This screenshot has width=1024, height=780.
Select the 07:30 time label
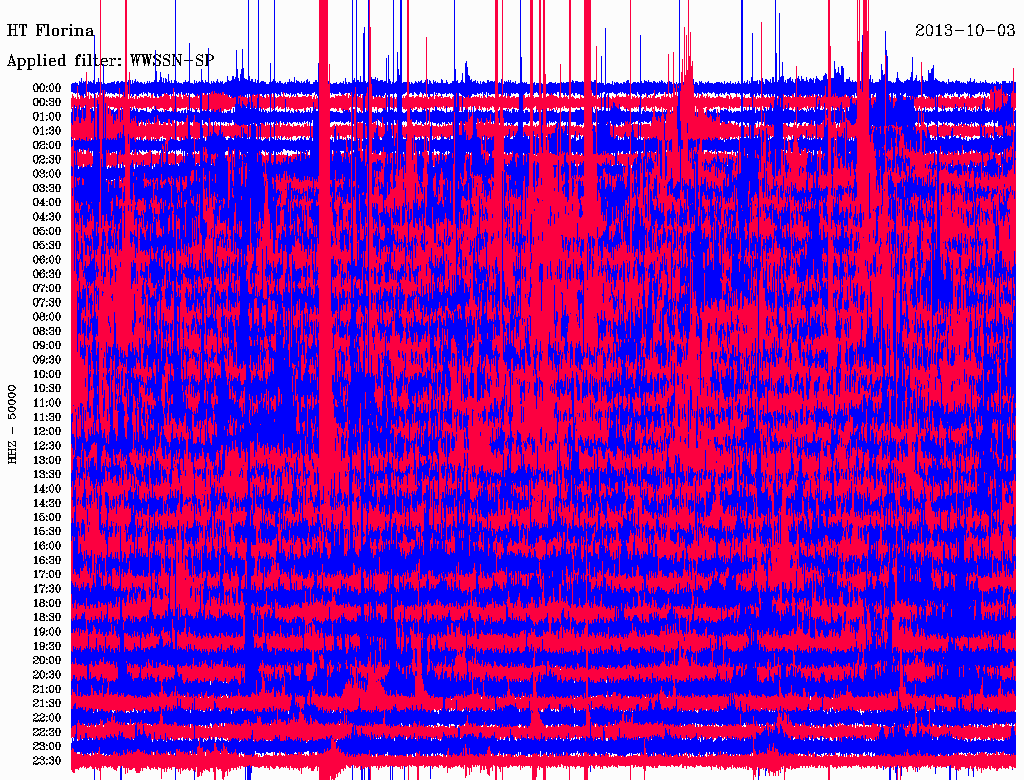click(47, 302)
